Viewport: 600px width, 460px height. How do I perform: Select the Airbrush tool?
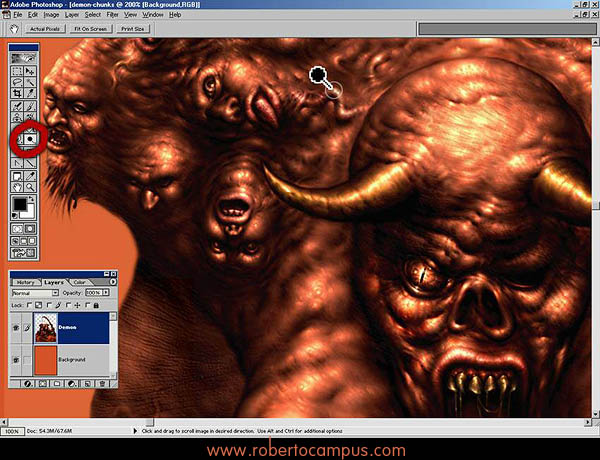tap(17, 106)
